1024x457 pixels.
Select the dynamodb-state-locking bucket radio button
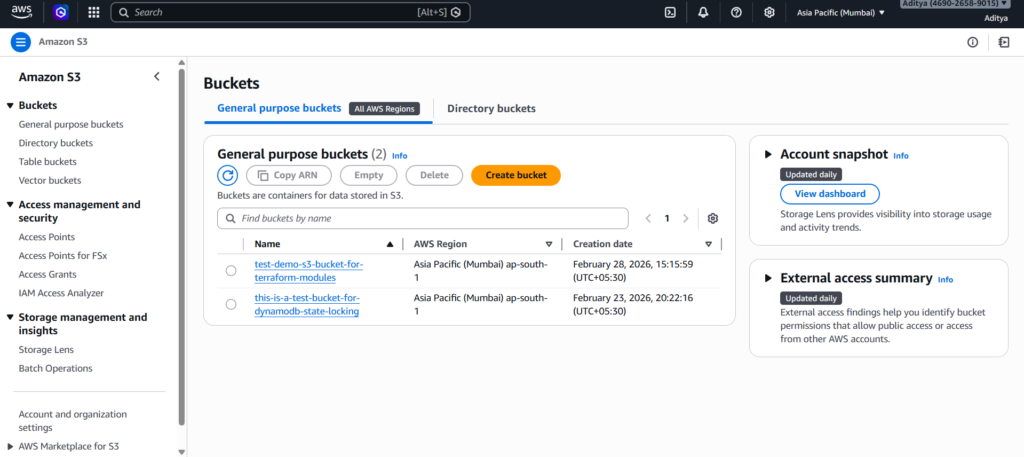tap(231, 304)
